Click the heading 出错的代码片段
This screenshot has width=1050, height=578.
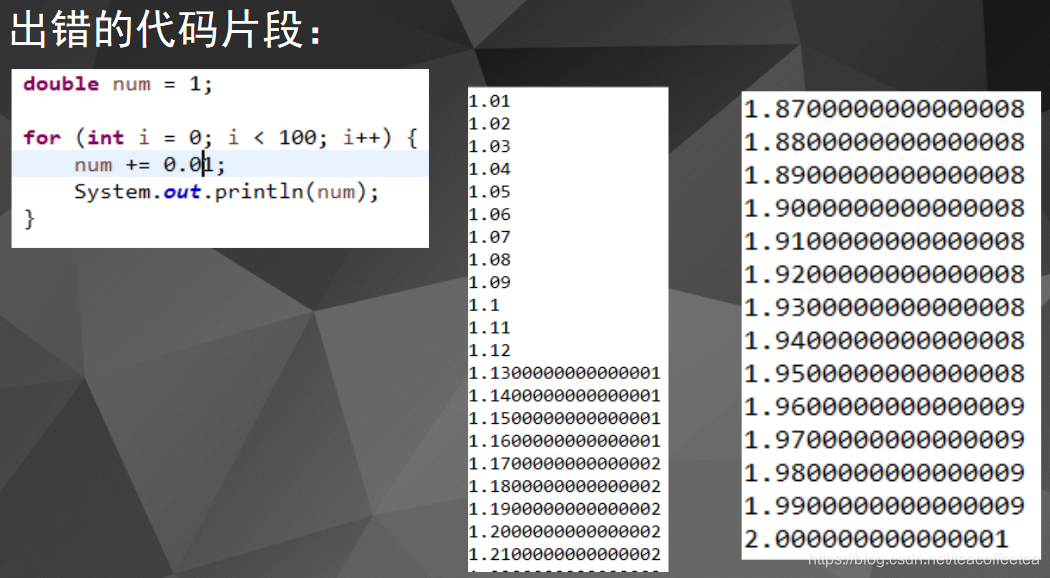[x=167, y=30]
